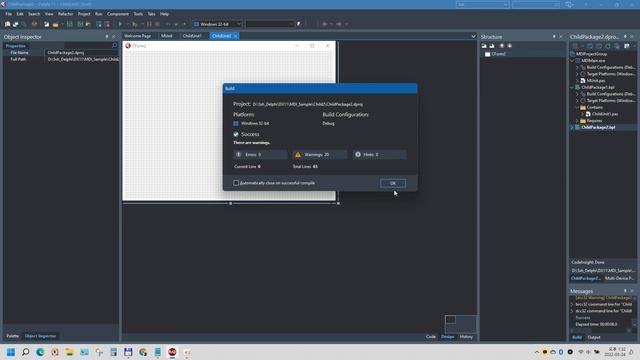Click the refresh icon in Projects toolbar

608,46
